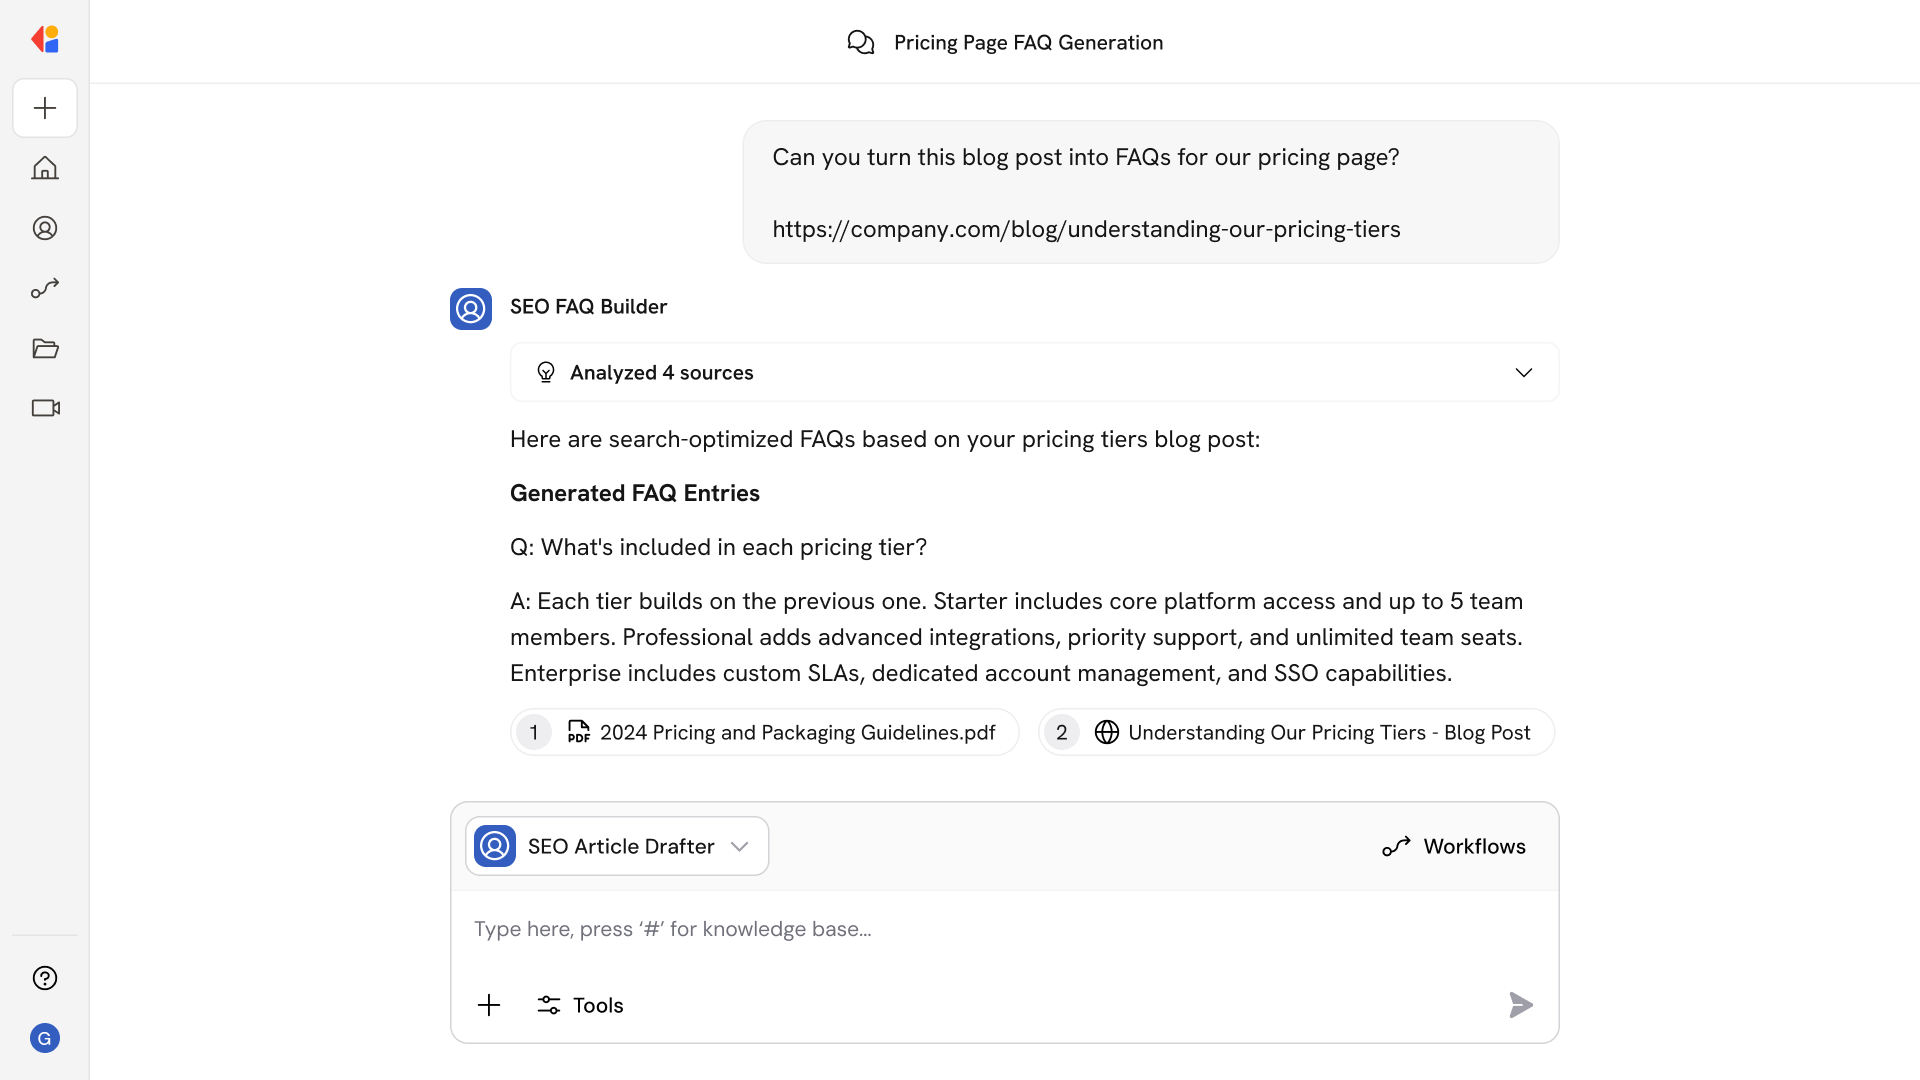This screenshot has width=1920, height=1080.
Task: Click the app logo at the top left
Action: pyautogui.click(x=44, y=39)
